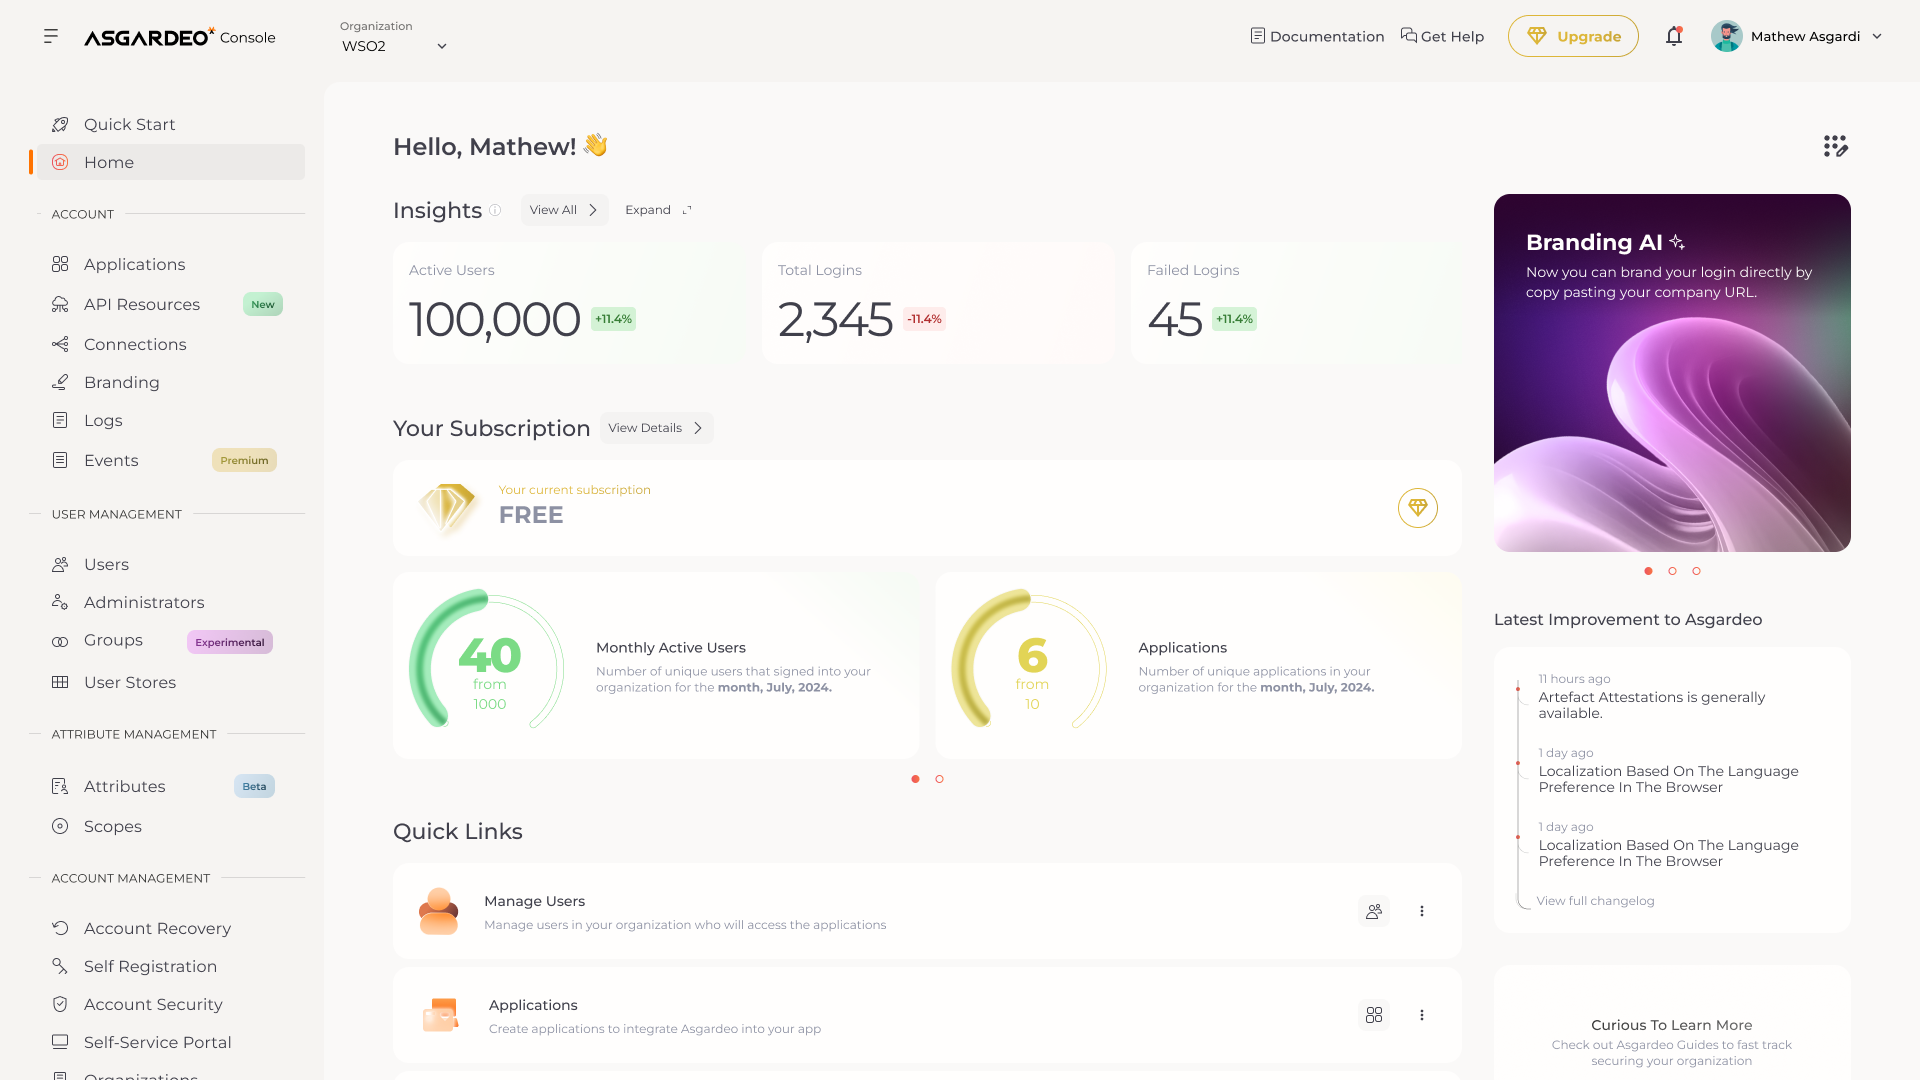The image size is (1920, 1080).
Task: Click the Asgardeo Console logo
Action: point(180,37)
